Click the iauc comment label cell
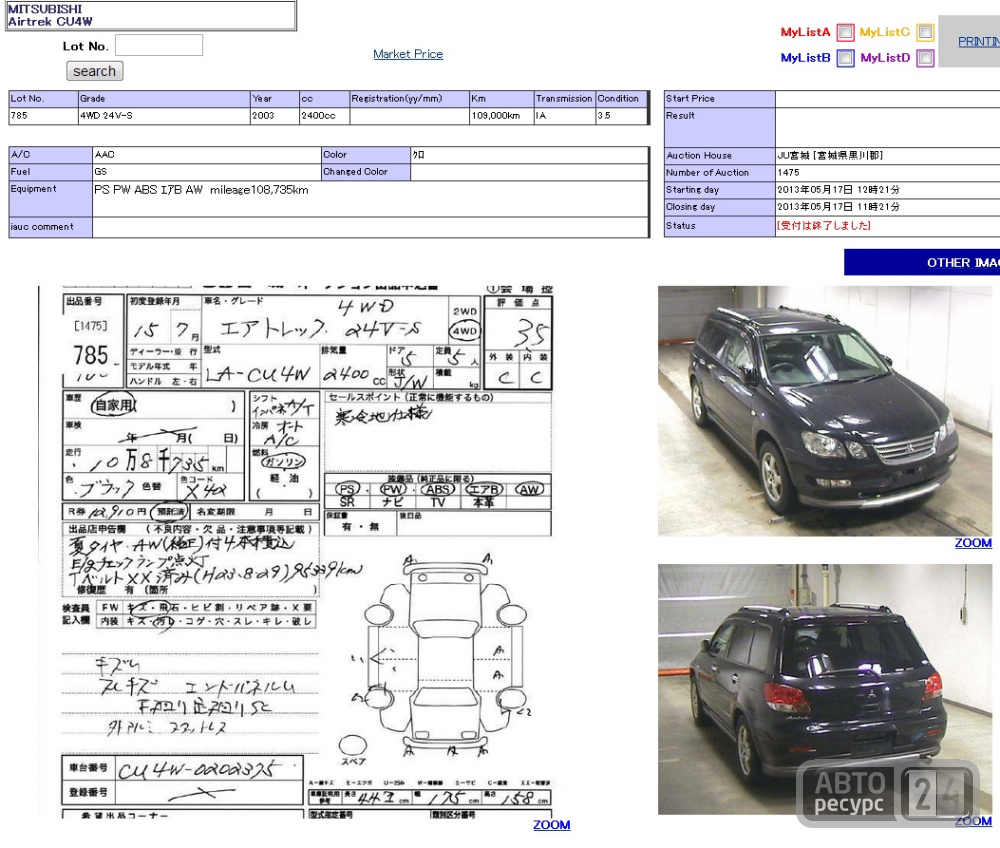 50,226
